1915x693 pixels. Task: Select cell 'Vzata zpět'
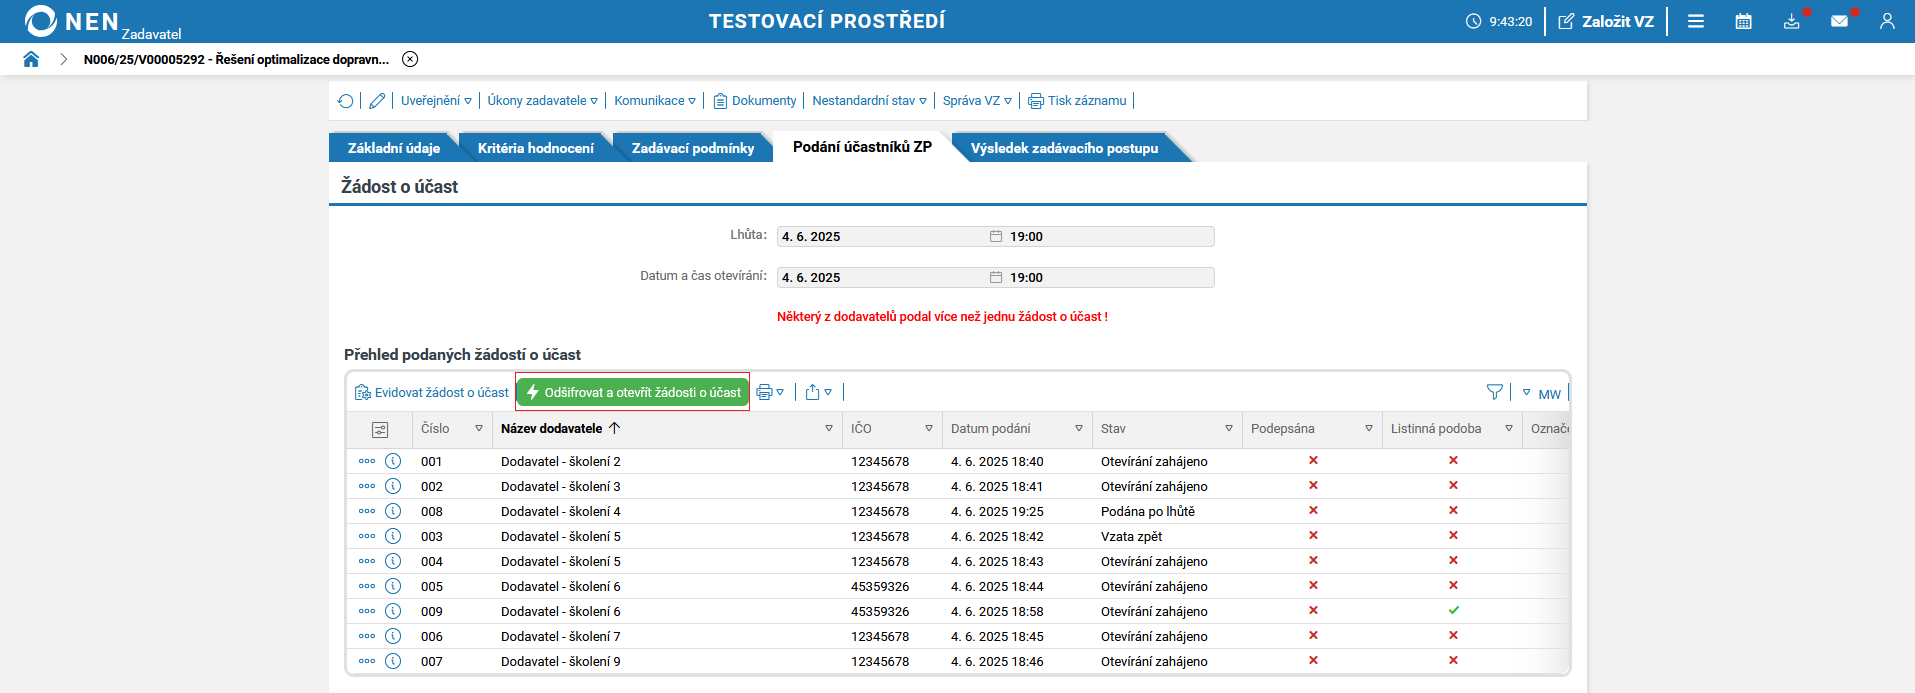(1132, 537)
